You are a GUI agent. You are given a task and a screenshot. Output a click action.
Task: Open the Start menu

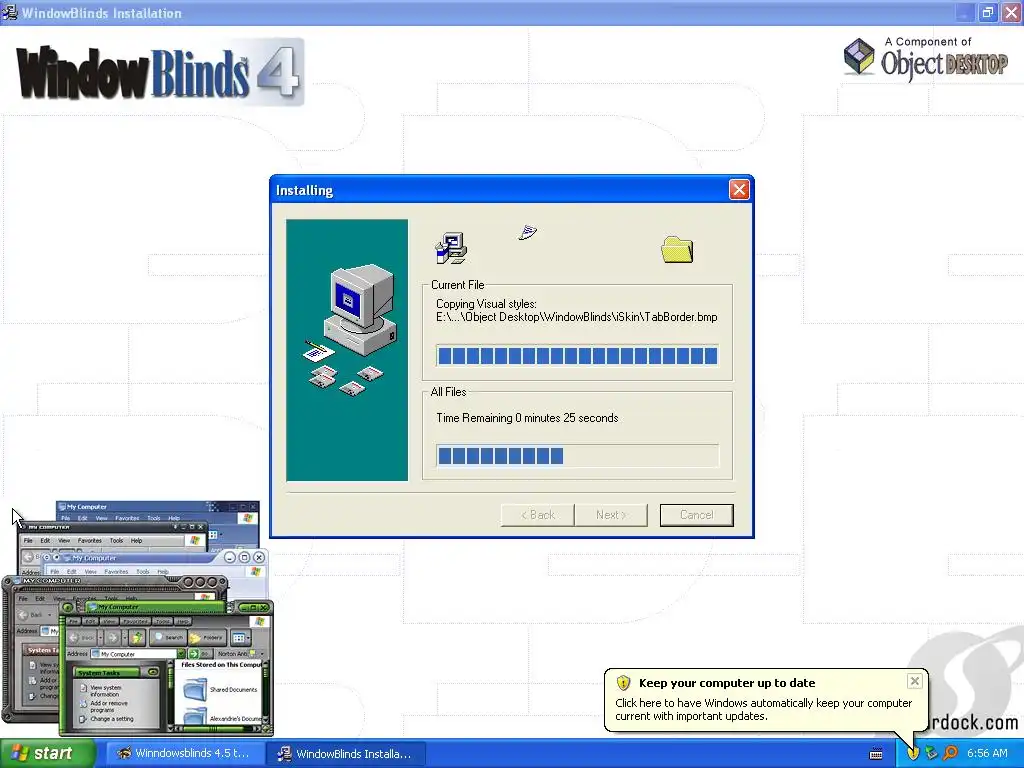pyautogui.click(x=47, y=754)
